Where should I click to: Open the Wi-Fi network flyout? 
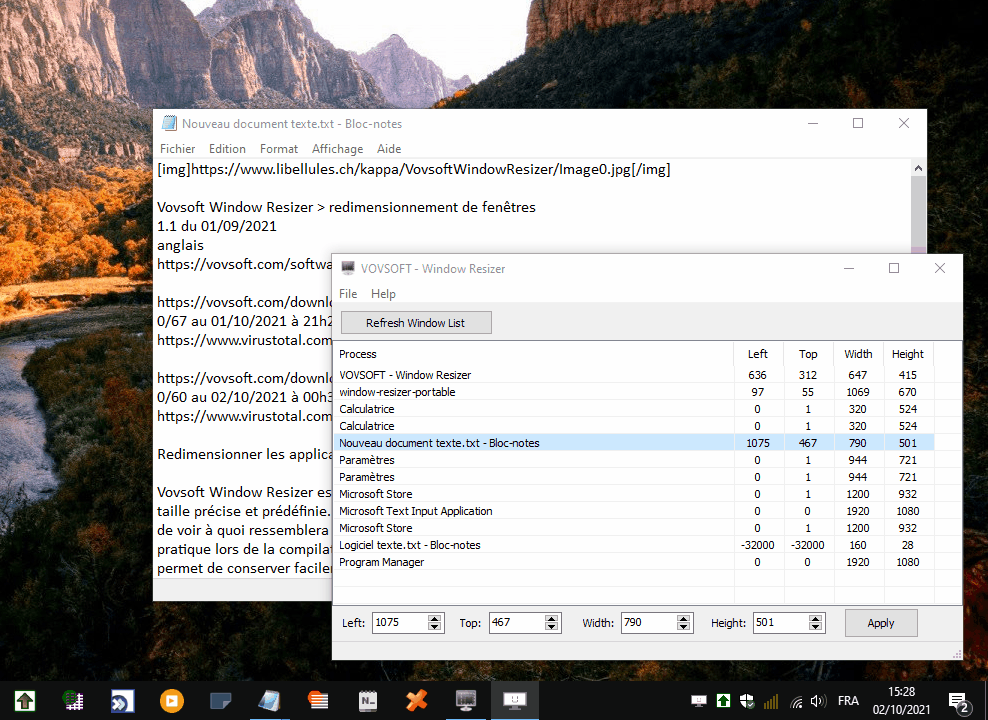coord(796,701)
